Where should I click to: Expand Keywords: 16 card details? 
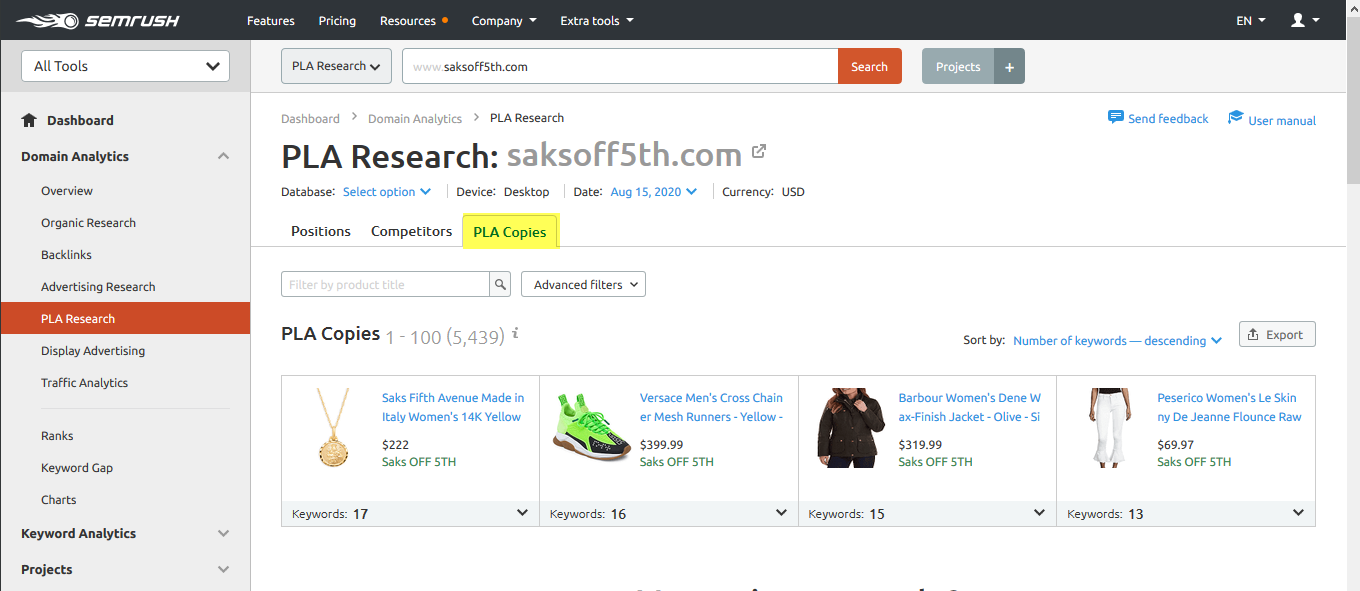(x=781, y=513)
